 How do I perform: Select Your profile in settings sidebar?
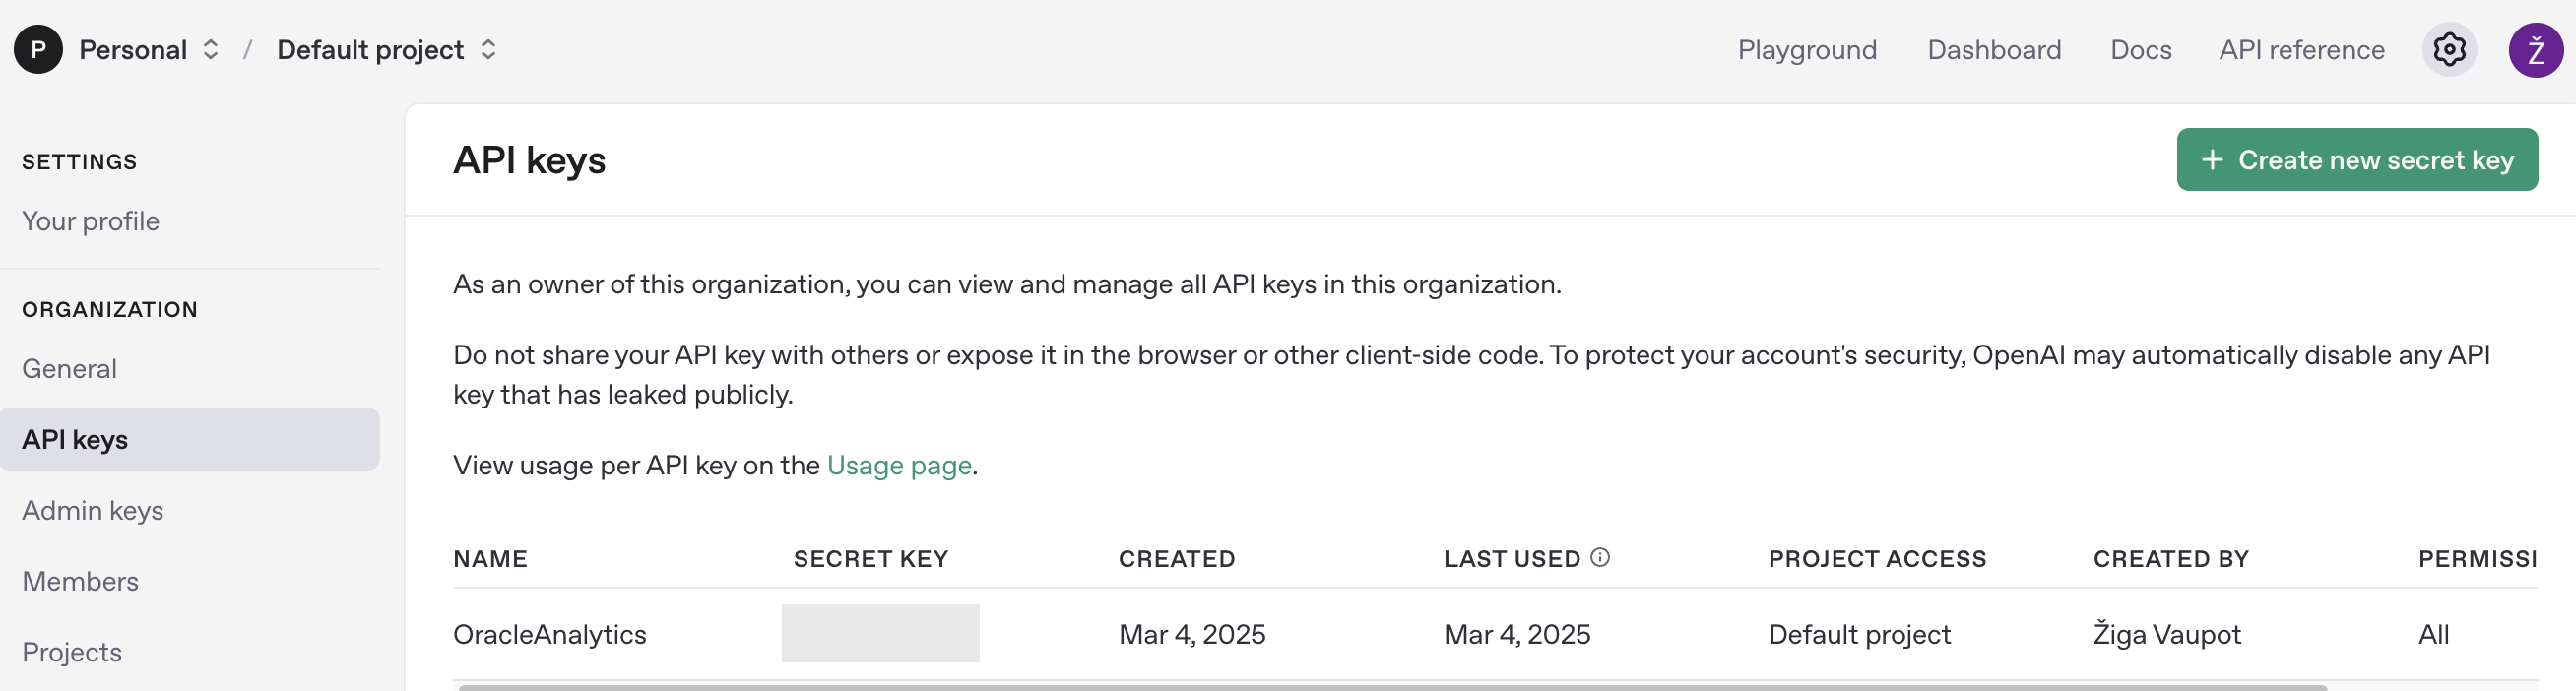click(x=91, y=221)
